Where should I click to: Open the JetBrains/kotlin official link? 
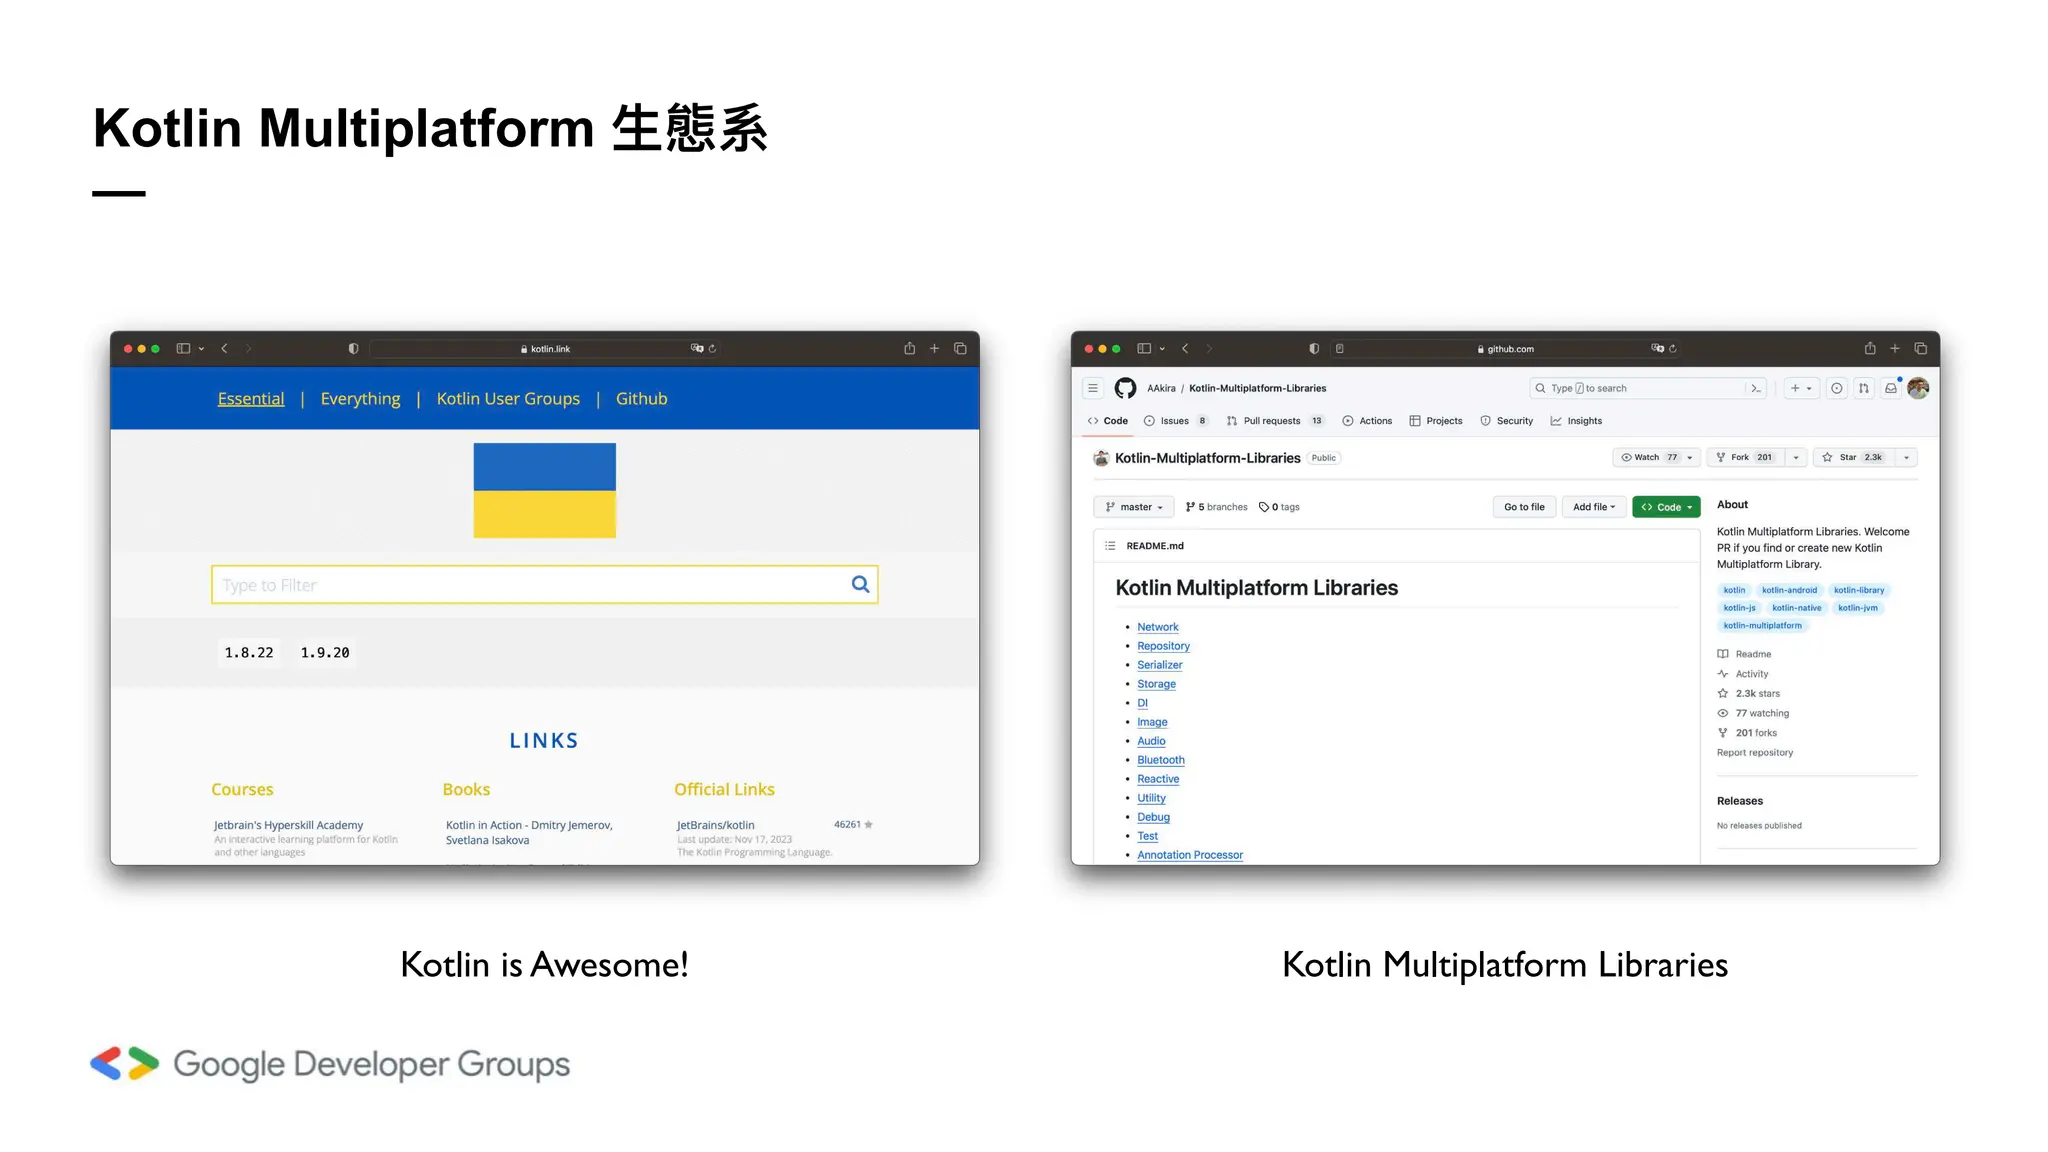point(715,825)
